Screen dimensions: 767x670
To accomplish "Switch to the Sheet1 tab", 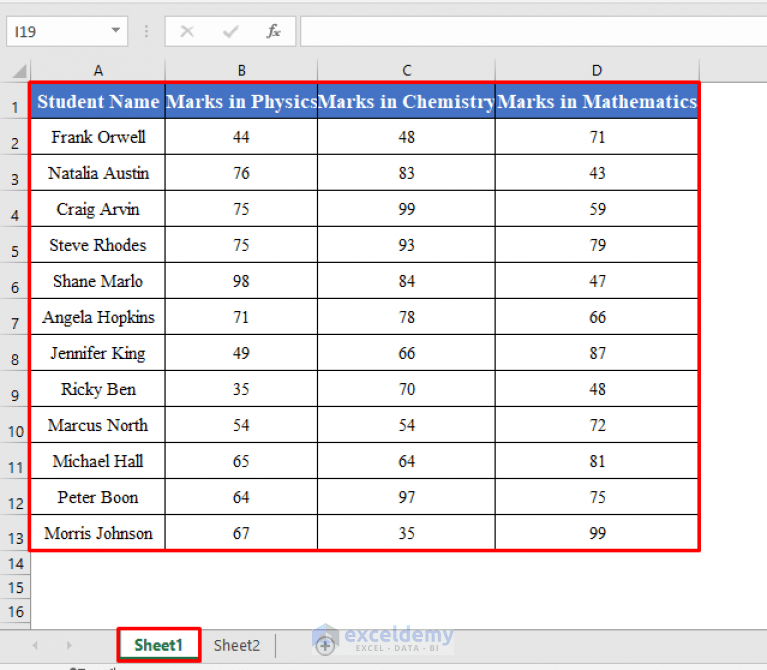I will (158, 645).
